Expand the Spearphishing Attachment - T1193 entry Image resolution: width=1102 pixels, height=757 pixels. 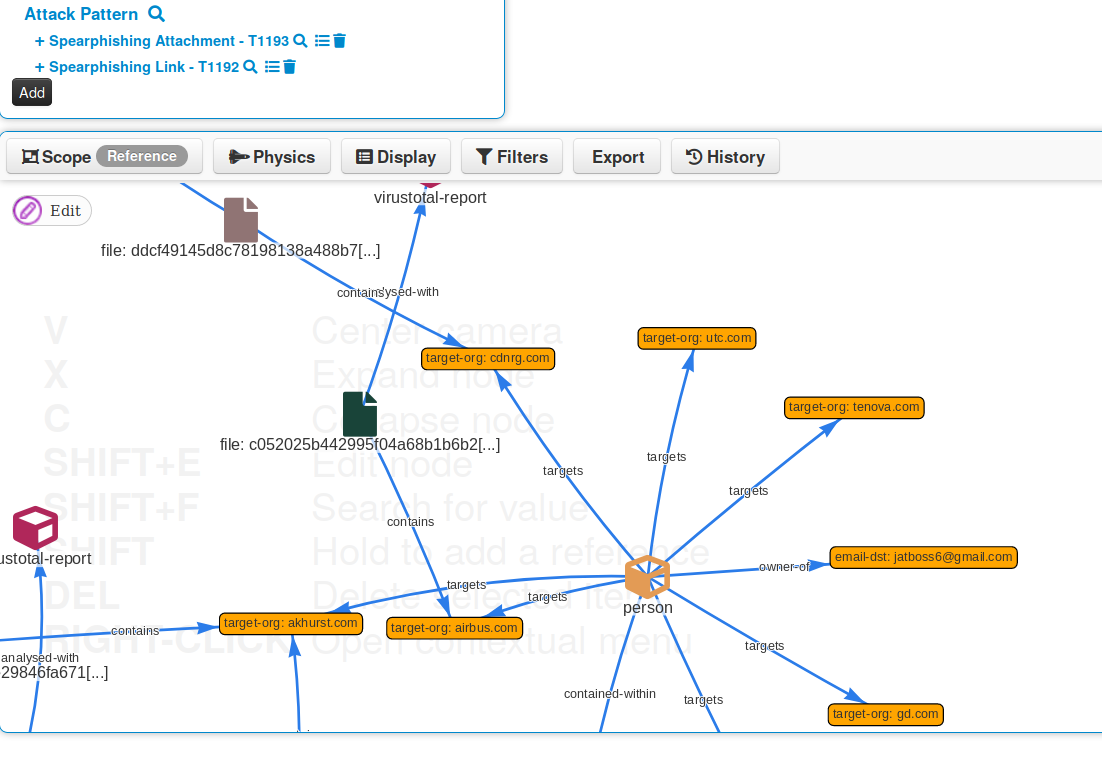pyautogui.click(x=40, y=41)
